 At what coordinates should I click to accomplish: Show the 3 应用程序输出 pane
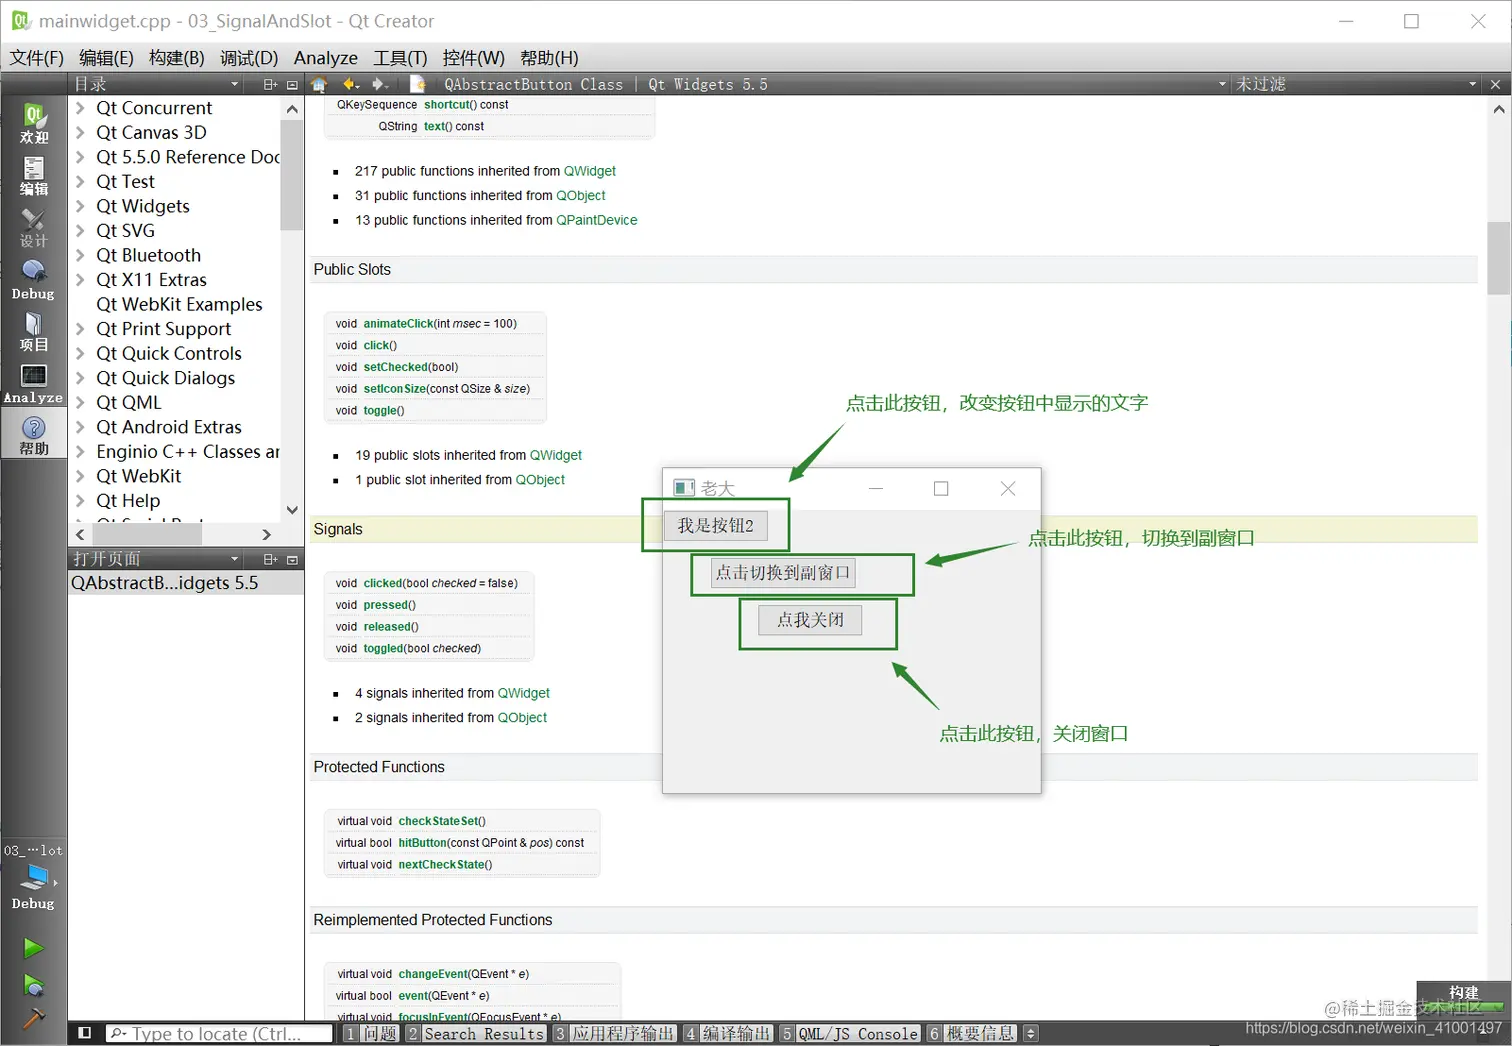pos(615,1034)
